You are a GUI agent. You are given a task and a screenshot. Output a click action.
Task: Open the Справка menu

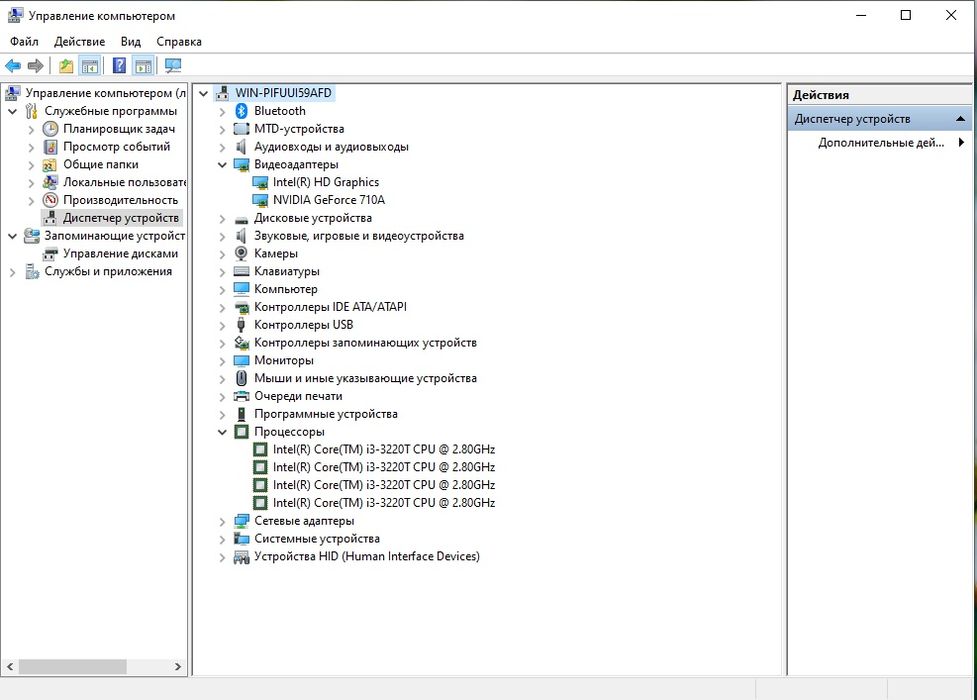pyautogui.click(x=179, y=42)
